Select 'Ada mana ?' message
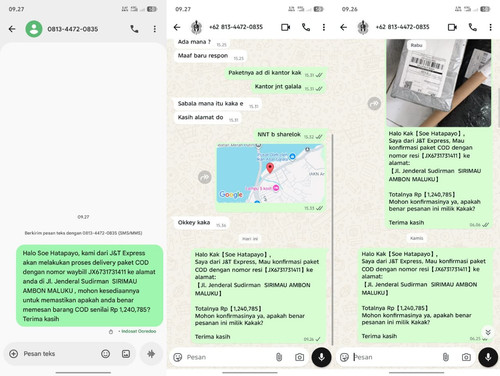The image size is (500, 376). [x=202, y=43]
